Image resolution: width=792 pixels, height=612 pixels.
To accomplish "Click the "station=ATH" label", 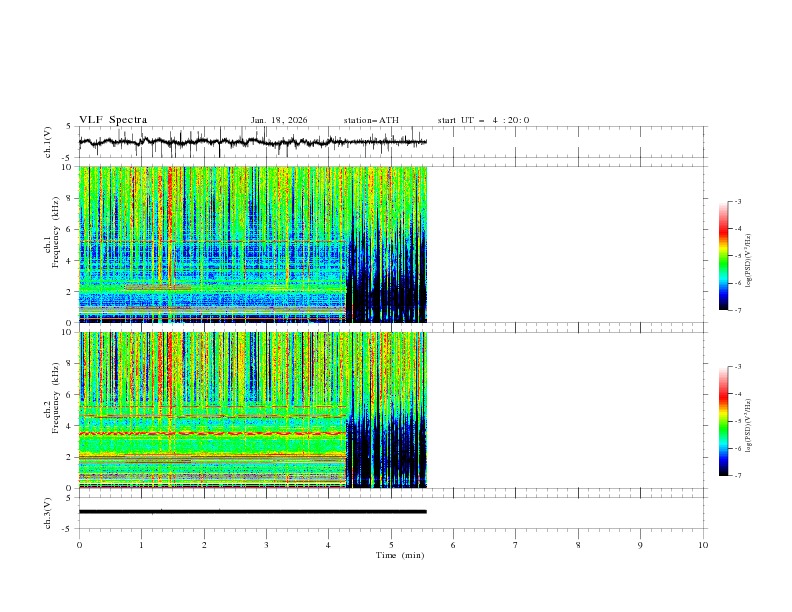I will coord(371,120).
